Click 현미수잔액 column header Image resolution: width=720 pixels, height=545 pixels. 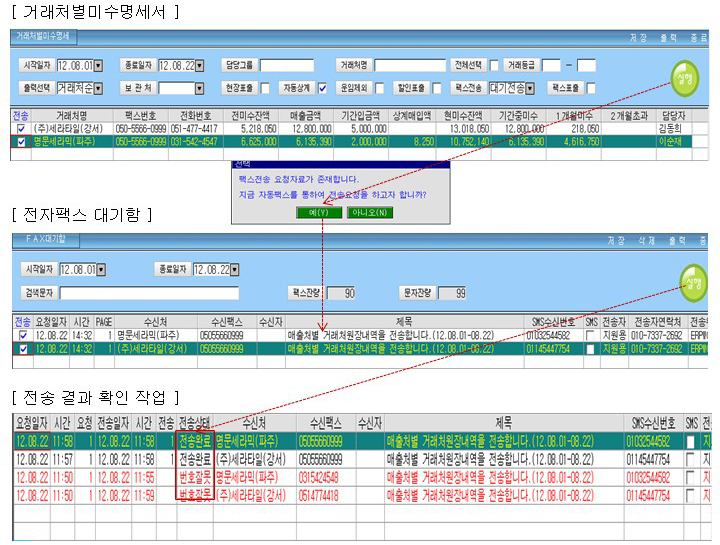(463, 116)
